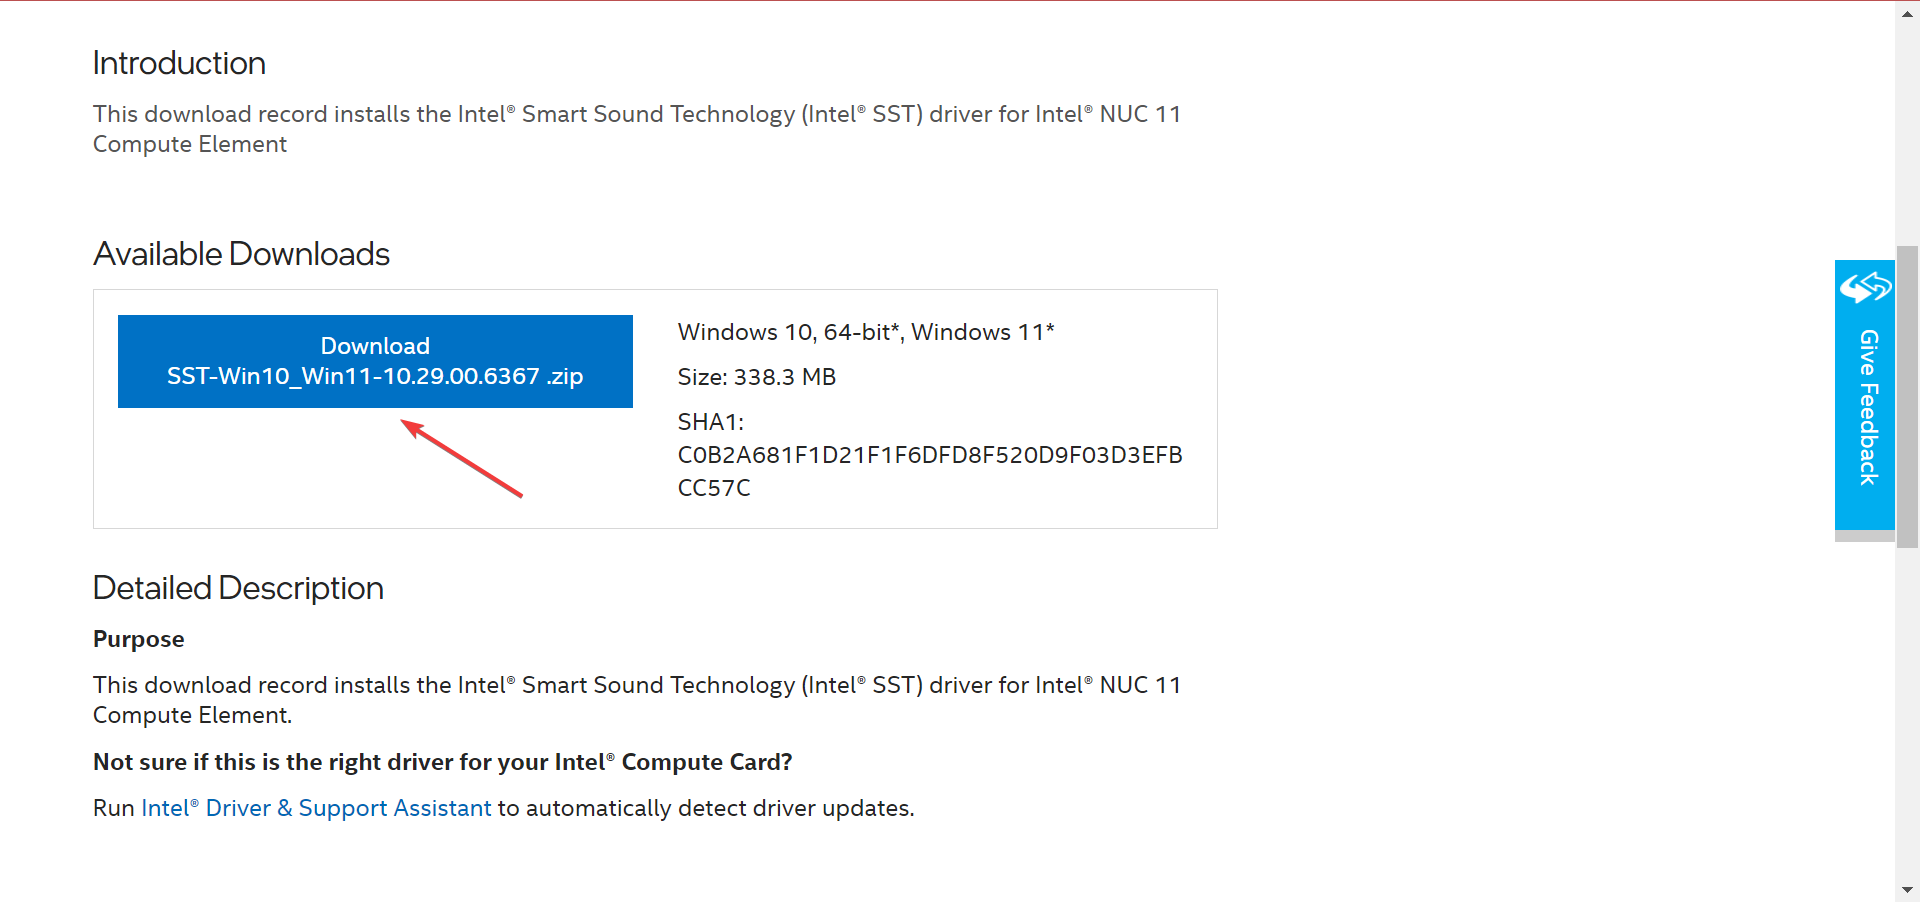The image size is (1920, 902).
Task: Click the Purpose subheading
Action: [x=139, y=639]
